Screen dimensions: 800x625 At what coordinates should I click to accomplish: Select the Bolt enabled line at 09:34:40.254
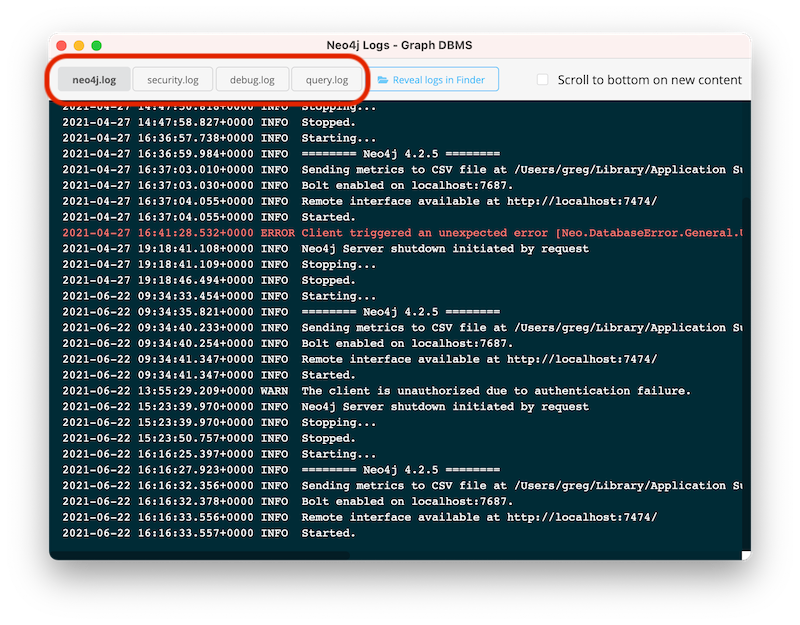pos(288,343)
